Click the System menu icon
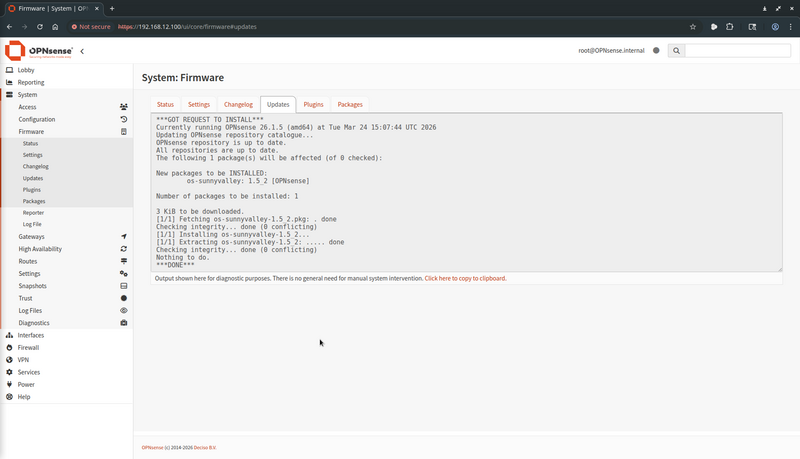This screenshot has height=459, width=800. click(9, 94)
